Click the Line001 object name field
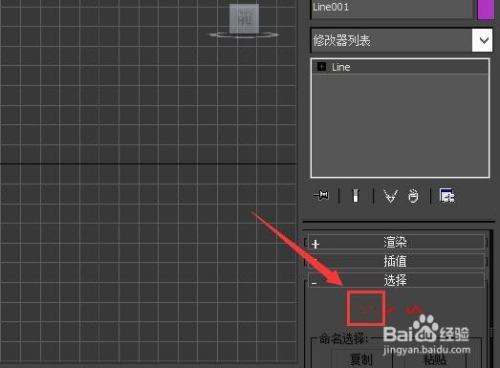 coord(392,9)
